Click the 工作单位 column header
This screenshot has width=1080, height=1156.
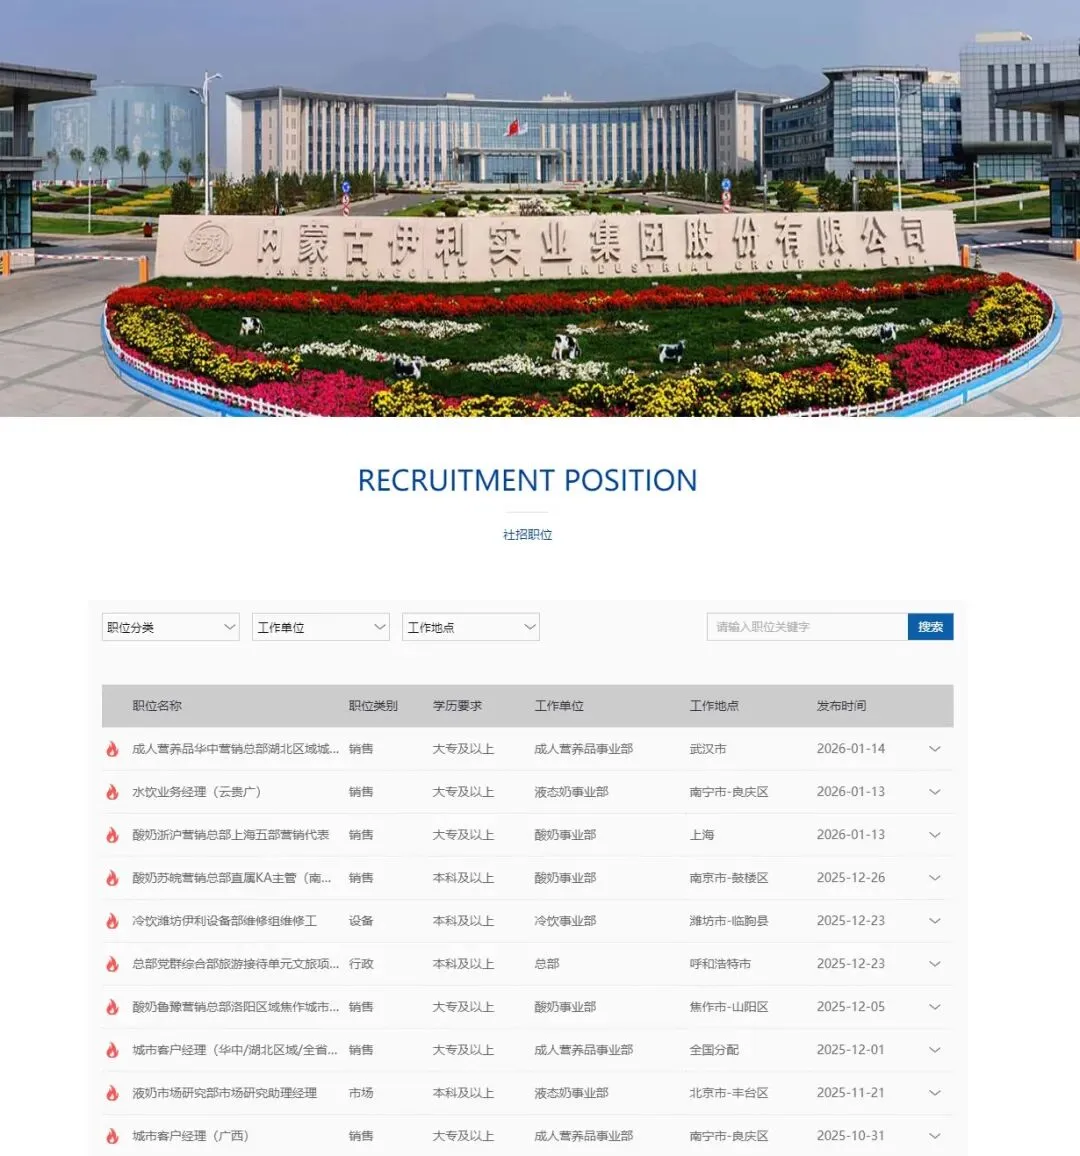point(559,706)
